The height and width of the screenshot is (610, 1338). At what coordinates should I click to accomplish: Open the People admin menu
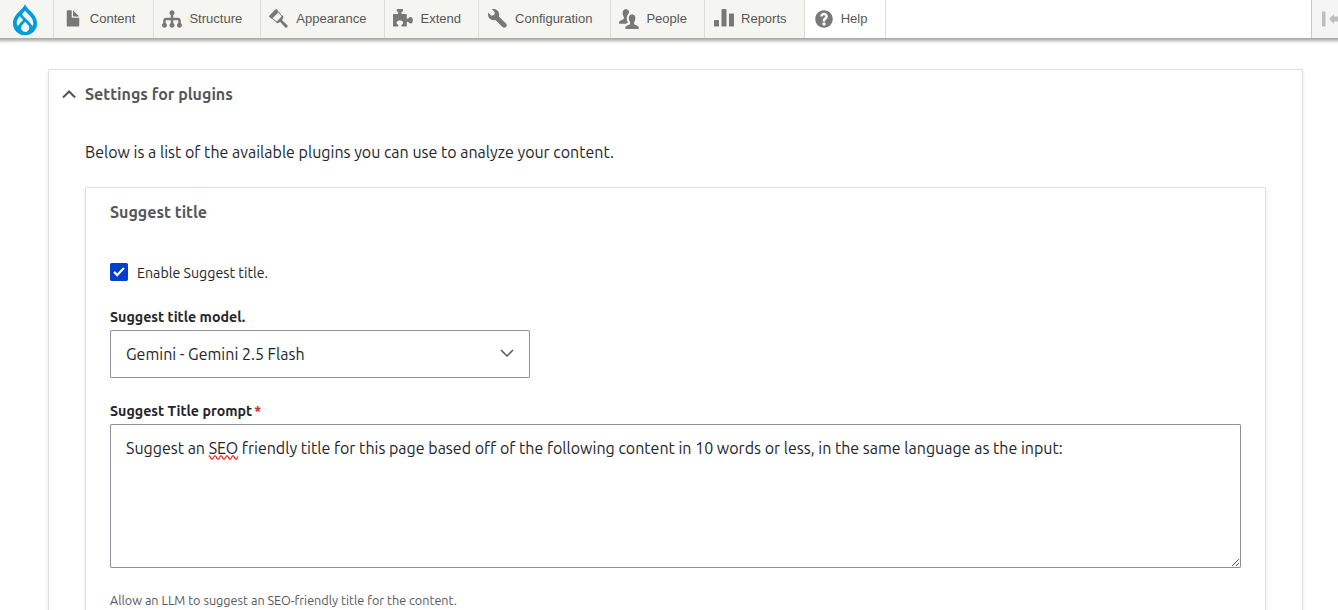(x=655, y=18)
